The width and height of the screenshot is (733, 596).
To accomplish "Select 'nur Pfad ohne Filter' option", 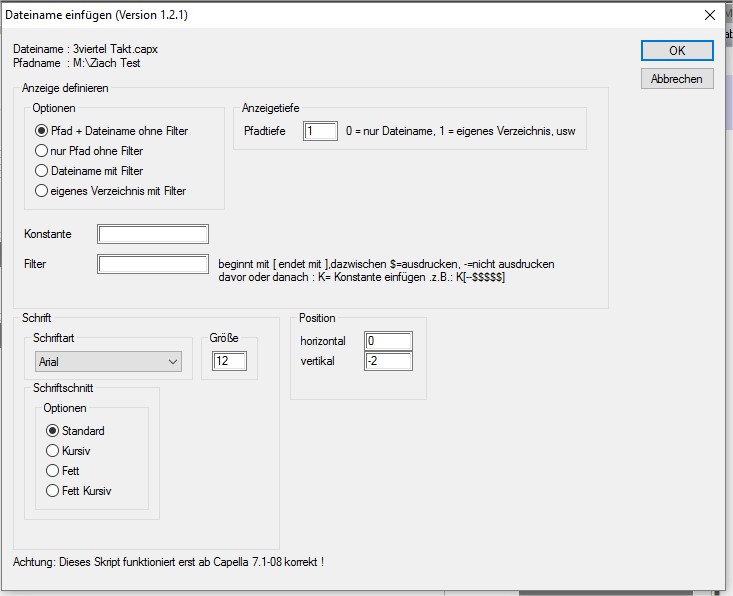I will click(42, 151).
